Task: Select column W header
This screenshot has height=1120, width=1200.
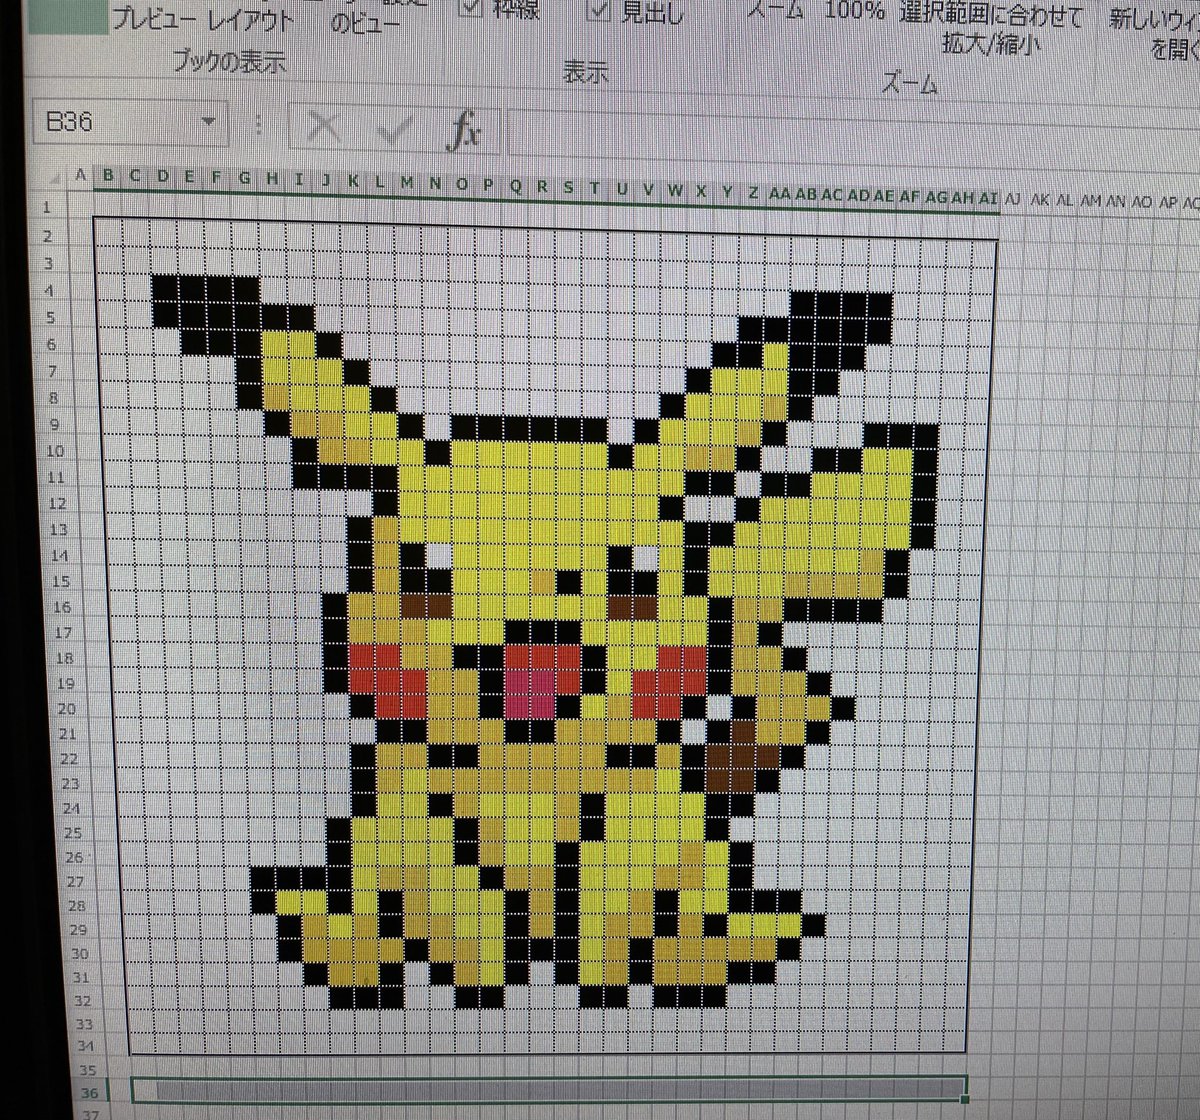Action: [x=675, y=189]
